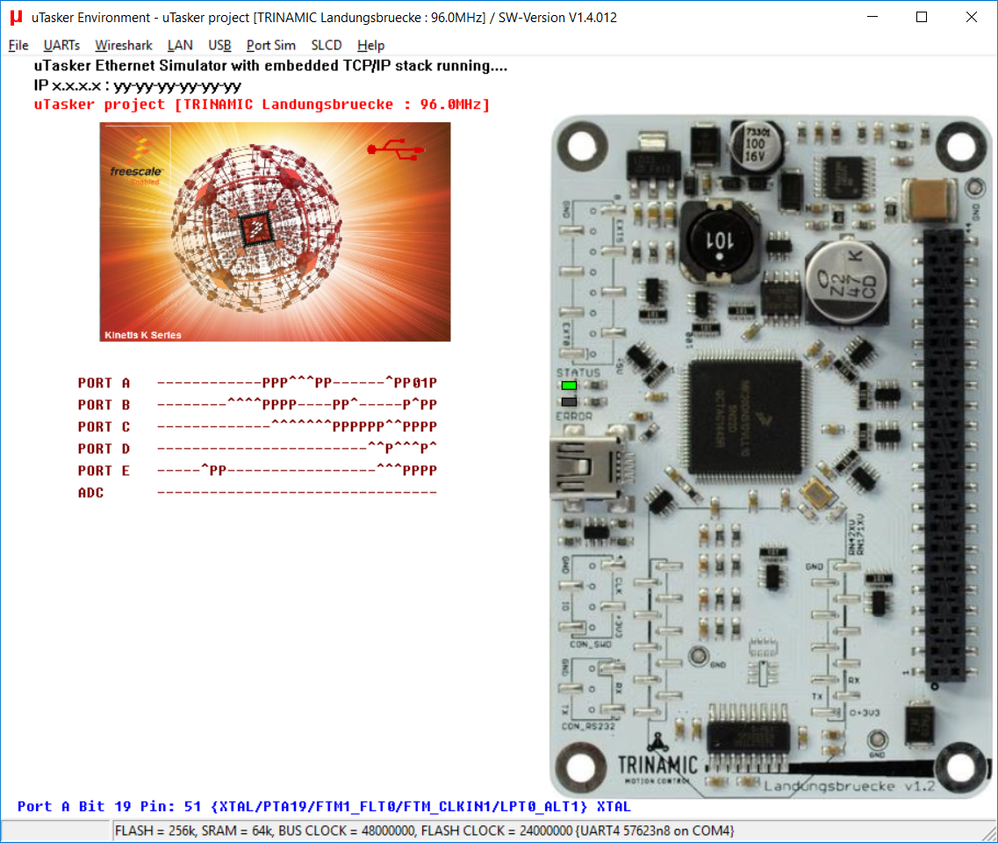The height and width of the screenshot is (843, 998).
Task: Open the USB menu
Action: [220, 45]
